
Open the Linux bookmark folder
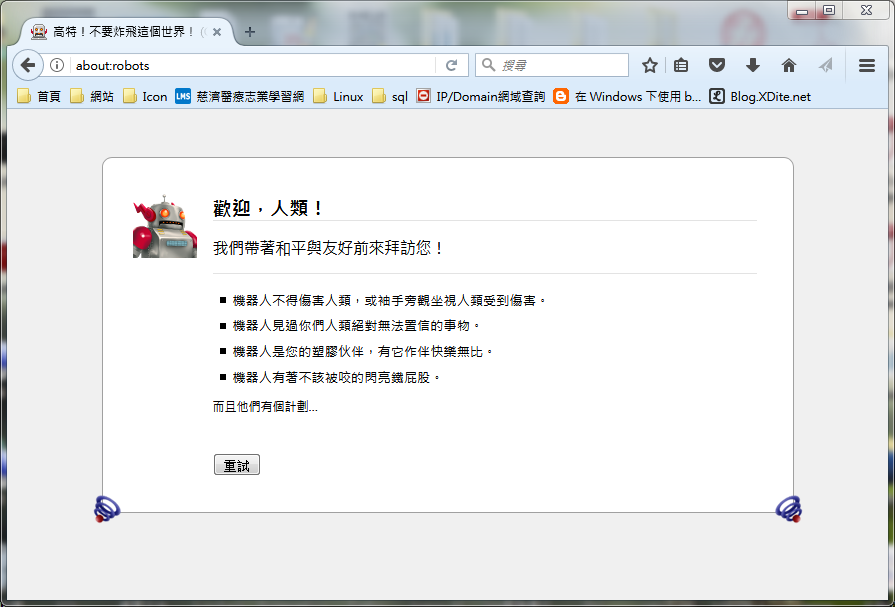point(338,97)
